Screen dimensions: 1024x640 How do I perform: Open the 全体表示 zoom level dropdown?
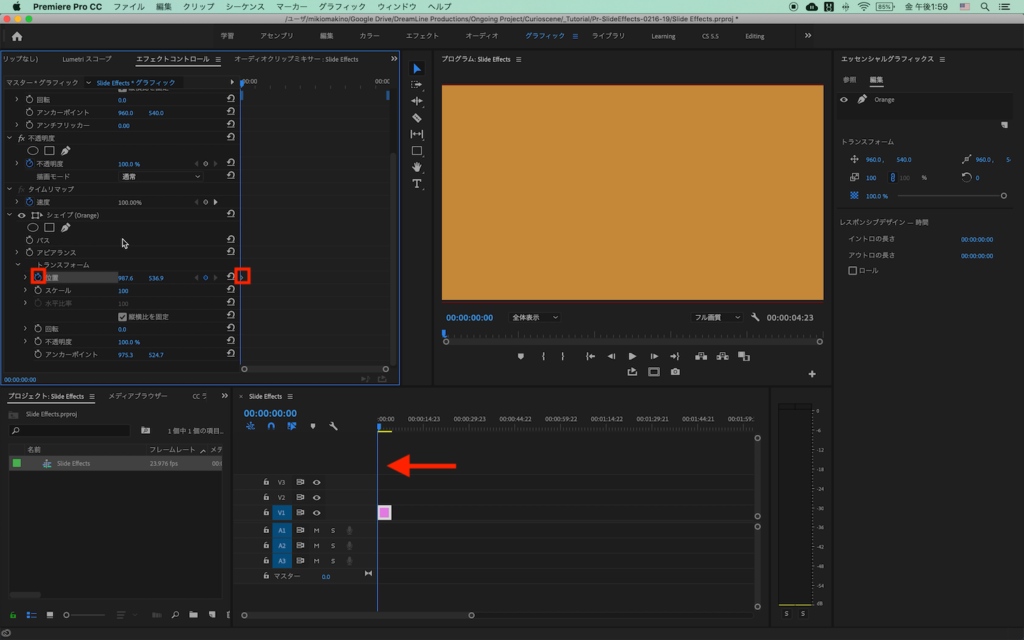click(534, 317)
